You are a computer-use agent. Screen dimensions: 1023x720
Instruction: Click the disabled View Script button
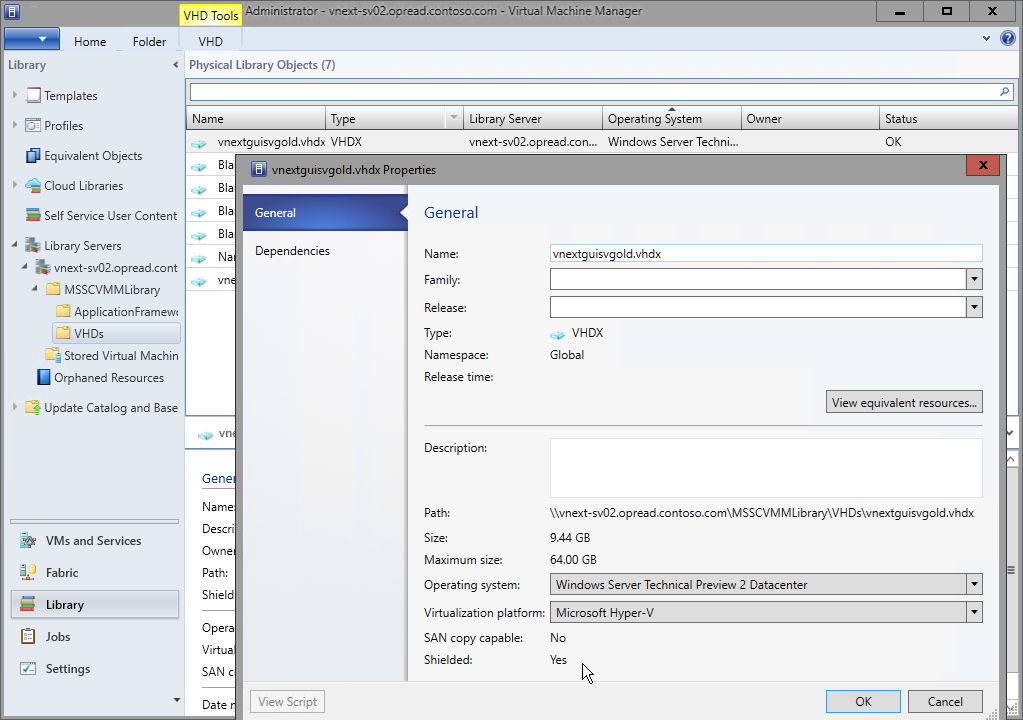tap(287, 701)
